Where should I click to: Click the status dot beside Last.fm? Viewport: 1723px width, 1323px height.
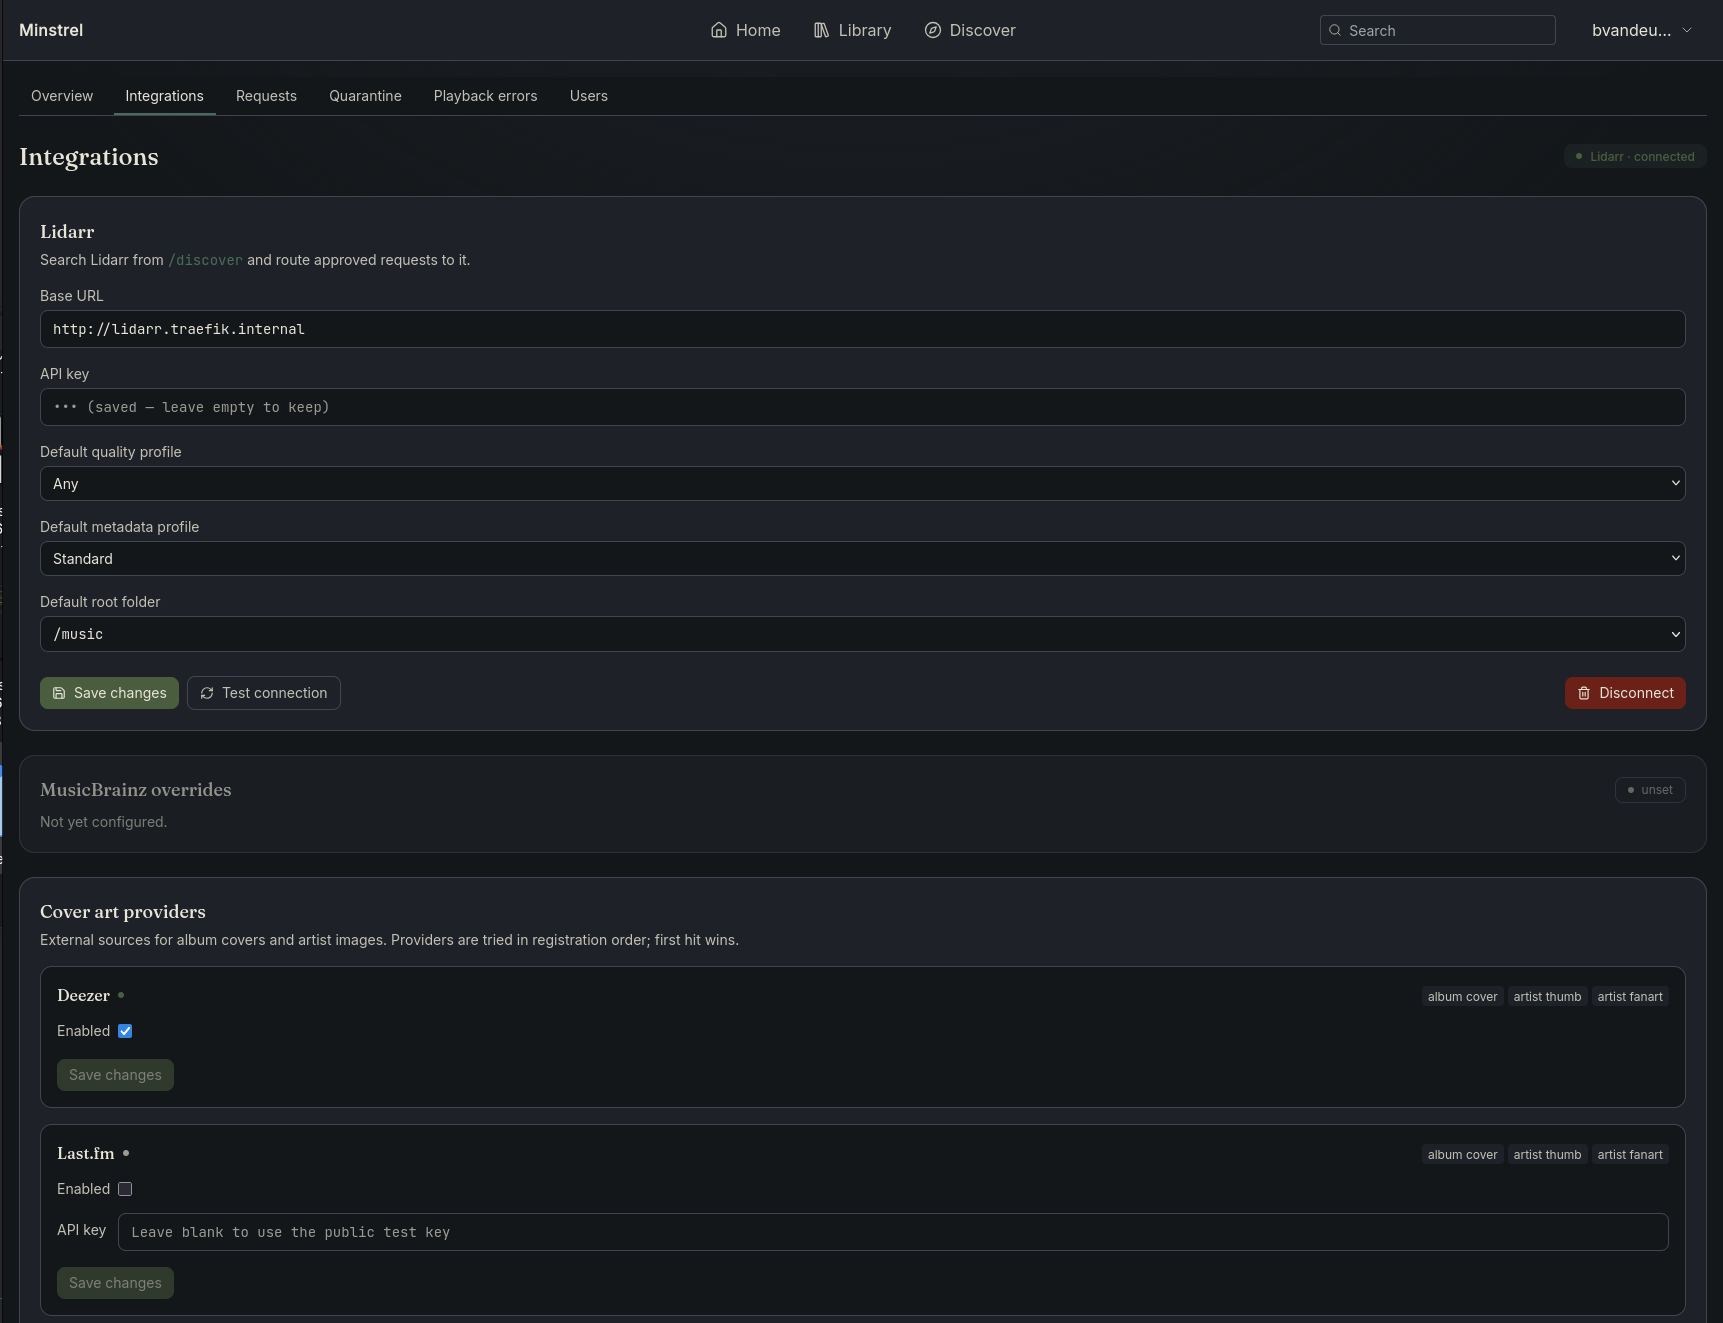pos(126,1153)
